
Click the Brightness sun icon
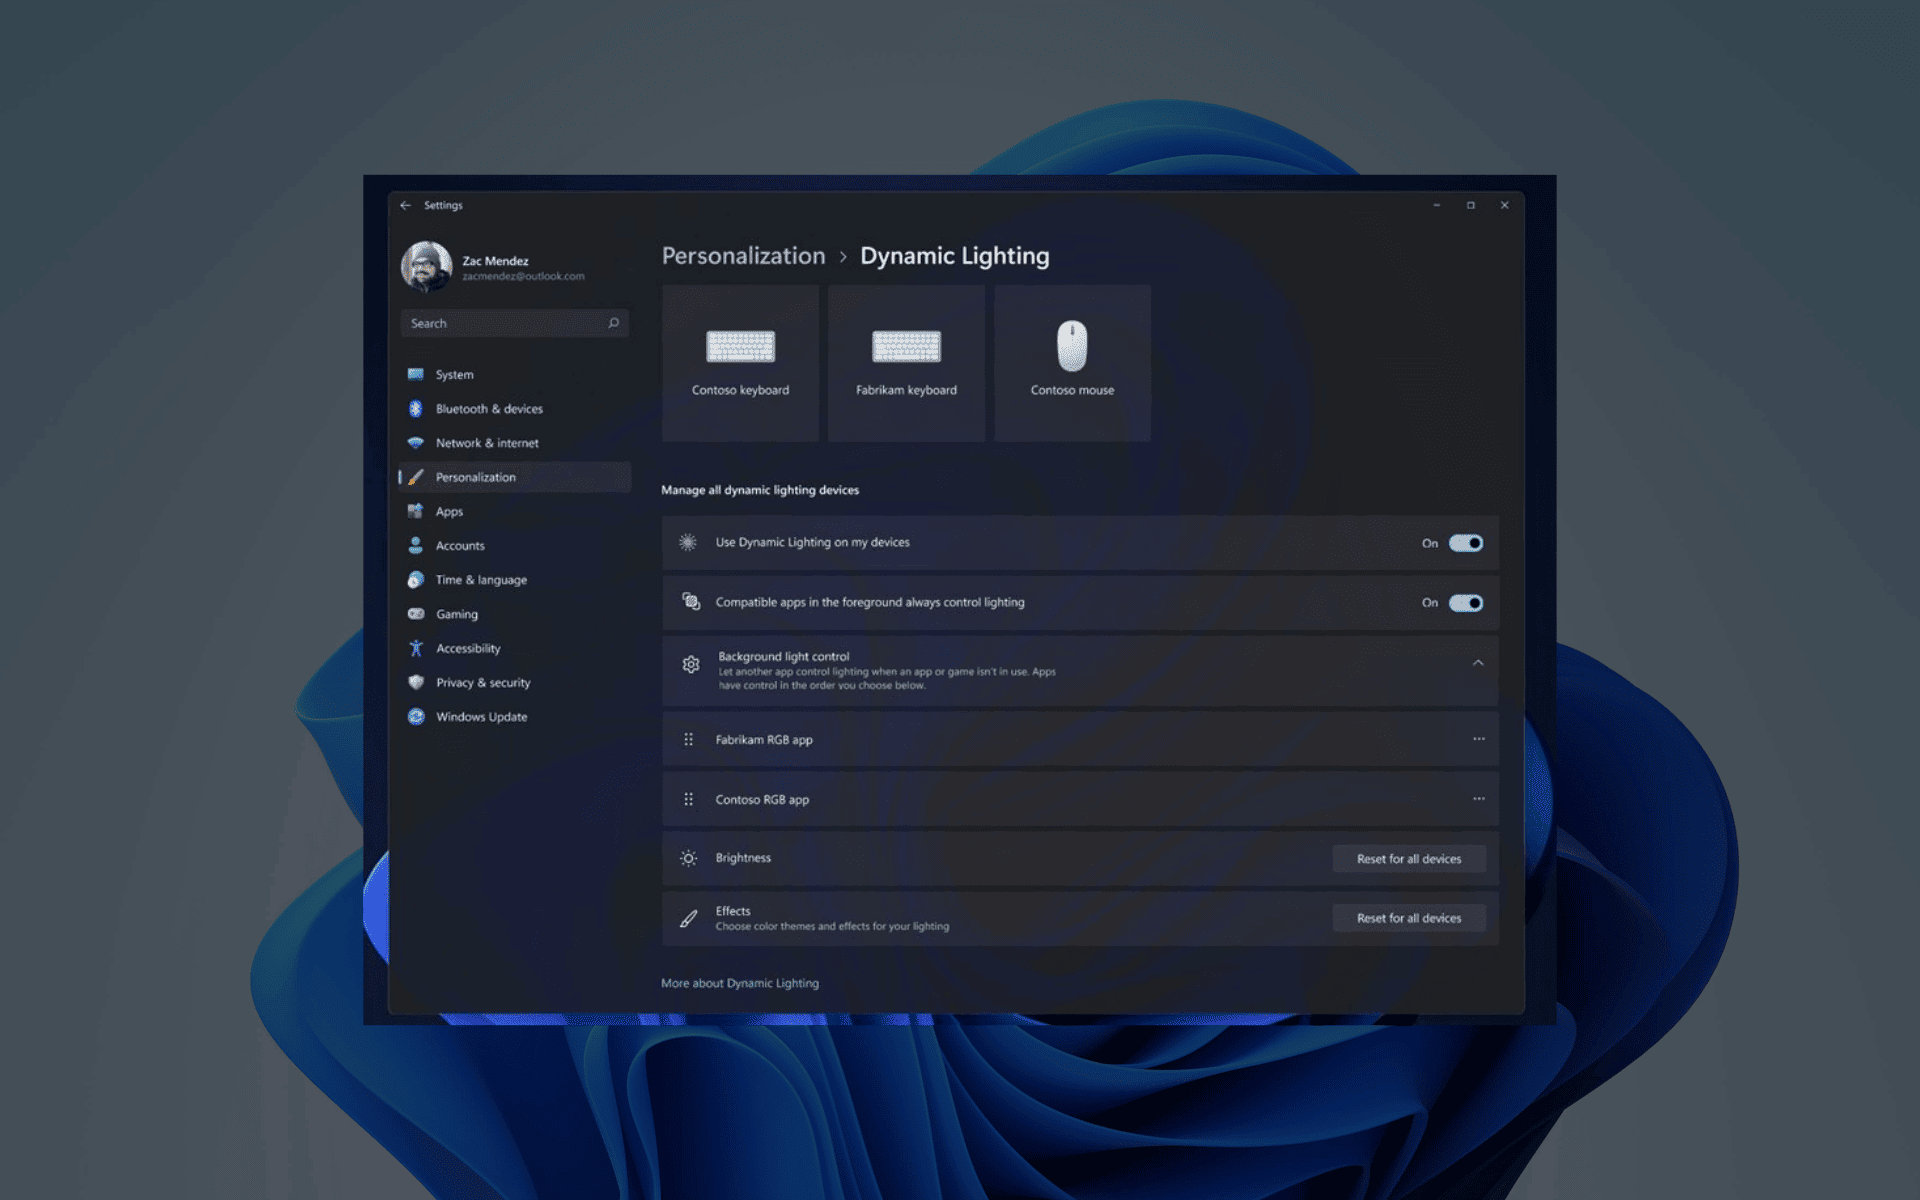pos(688,859)
